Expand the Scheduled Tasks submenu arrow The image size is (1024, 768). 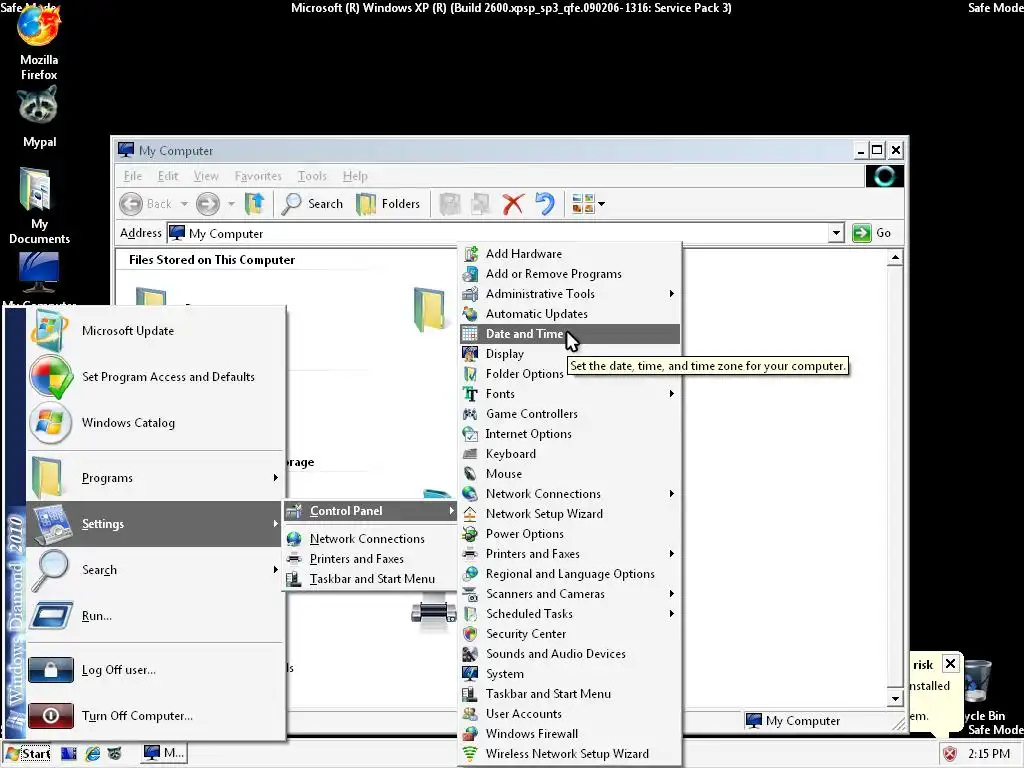(671, 614)
